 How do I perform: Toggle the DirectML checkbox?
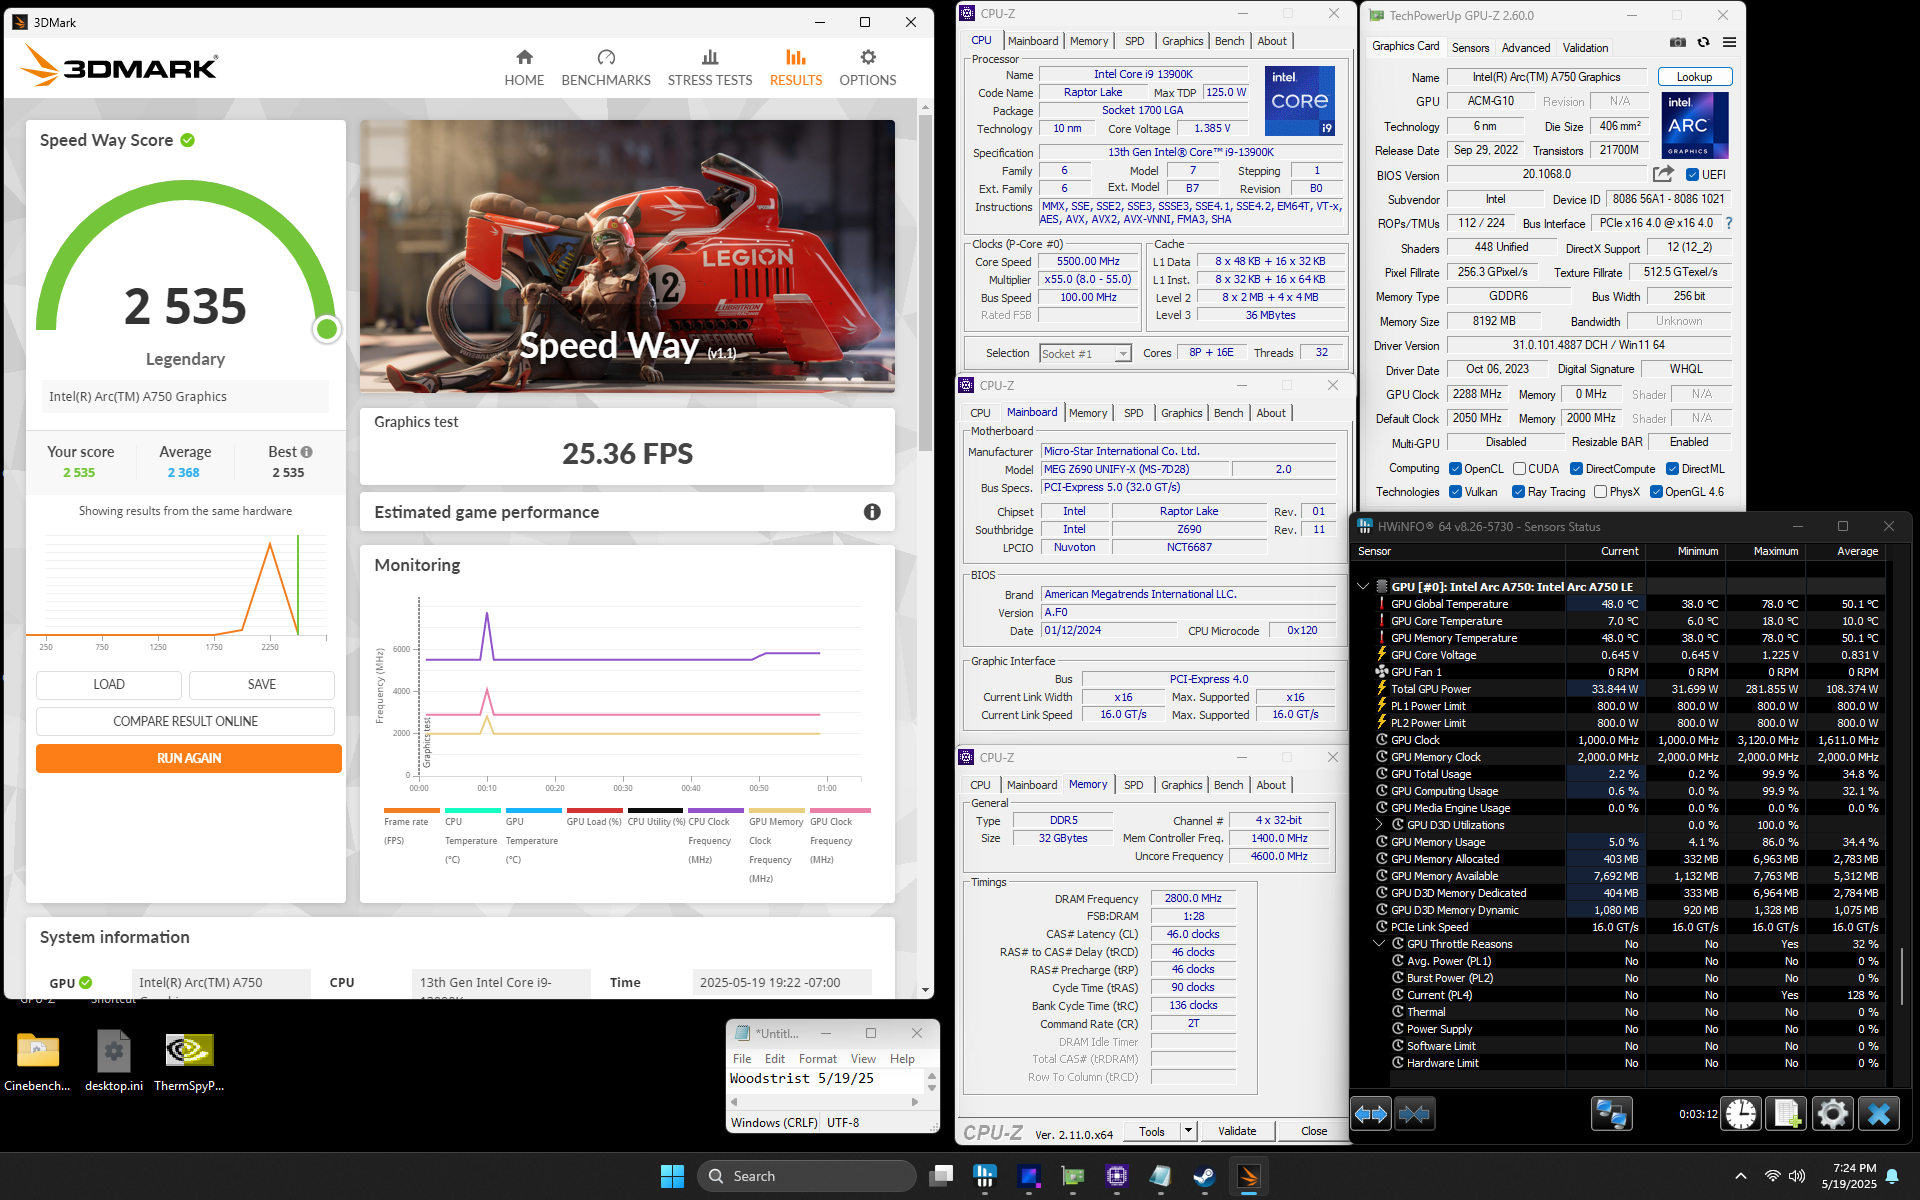coord(1672,468)
